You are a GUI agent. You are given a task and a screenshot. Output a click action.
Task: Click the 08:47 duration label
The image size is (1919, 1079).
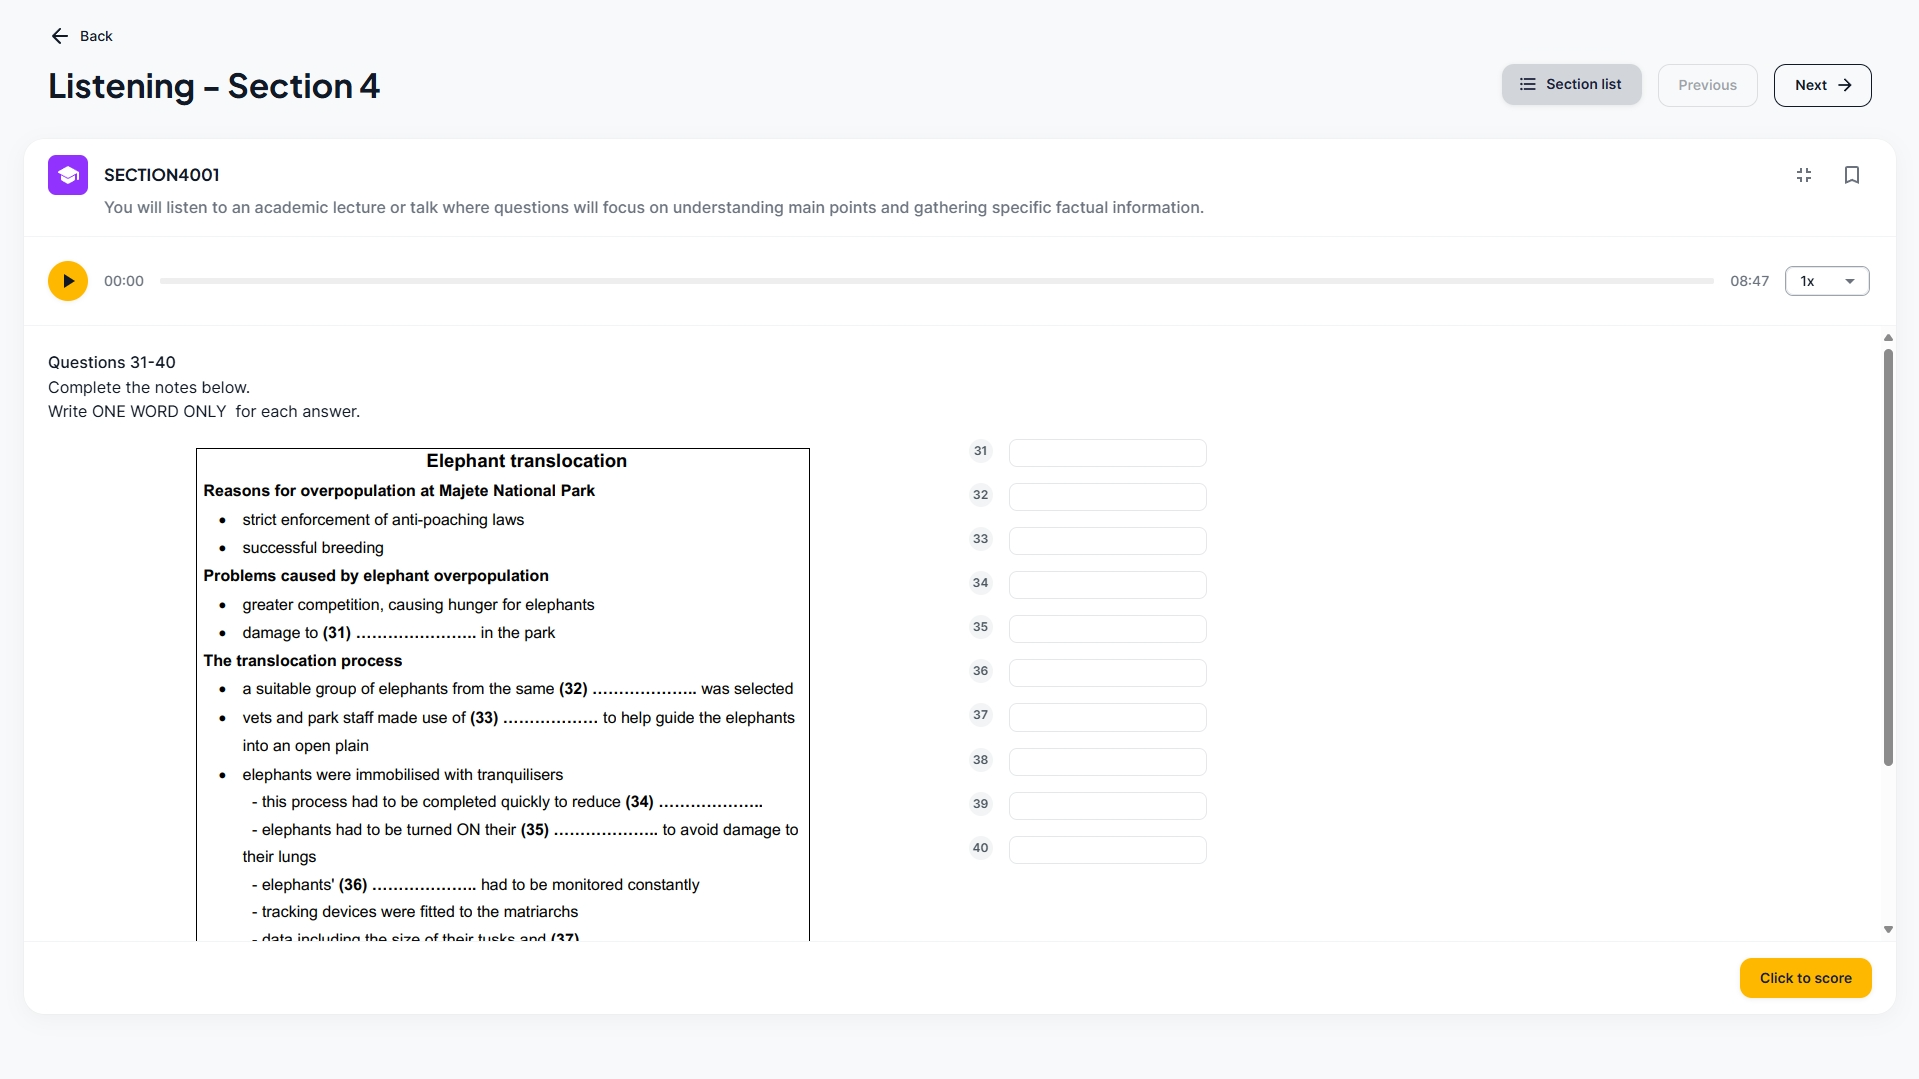pos(1749,281)
